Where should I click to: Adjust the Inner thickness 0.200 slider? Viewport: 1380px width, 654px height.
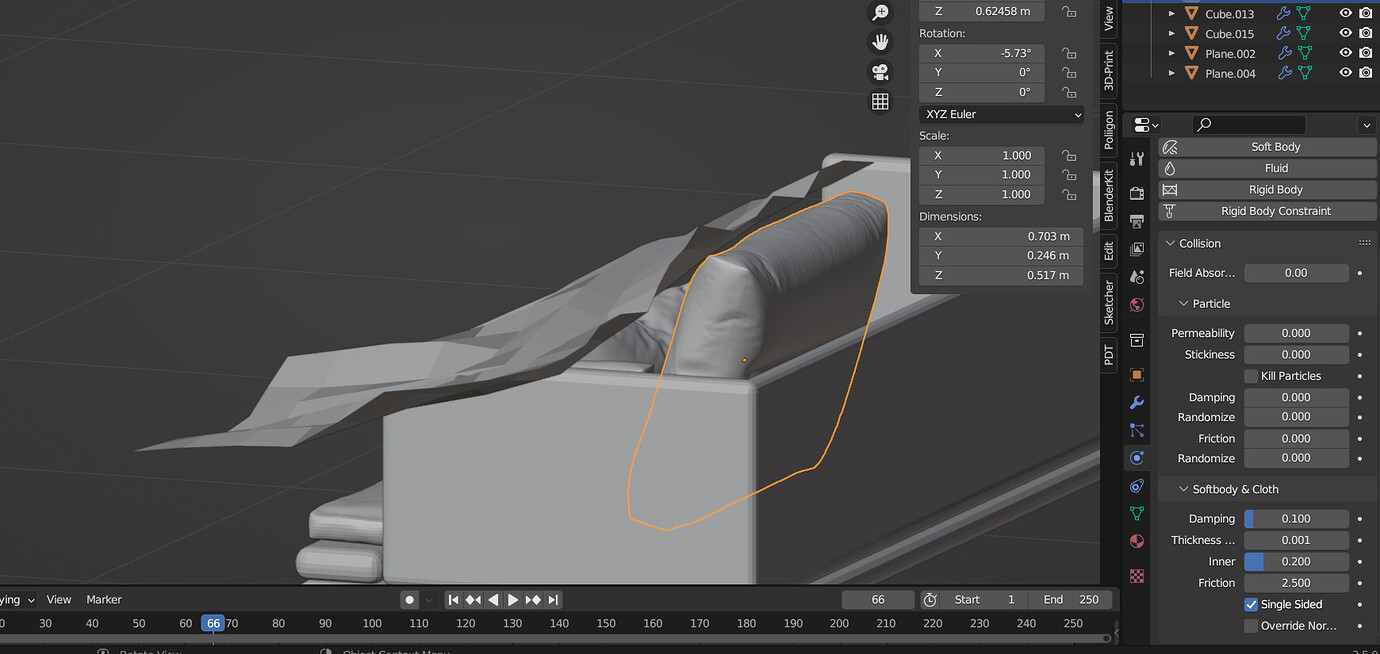(1296, 562)
